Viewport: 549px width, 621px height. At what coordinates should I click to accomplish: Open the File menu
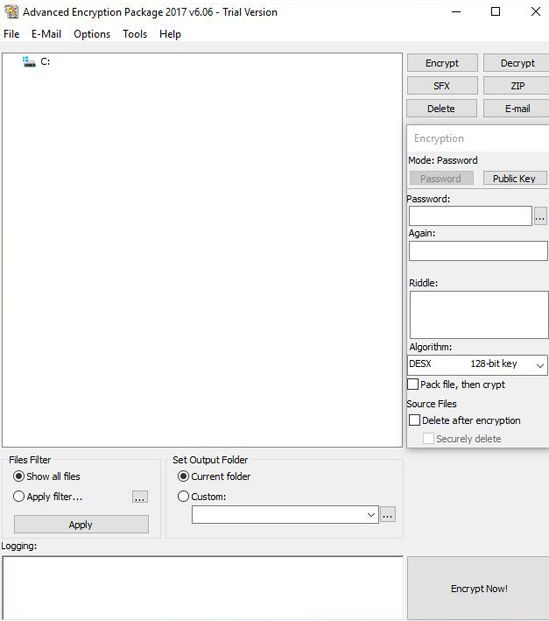coord(11,34)
